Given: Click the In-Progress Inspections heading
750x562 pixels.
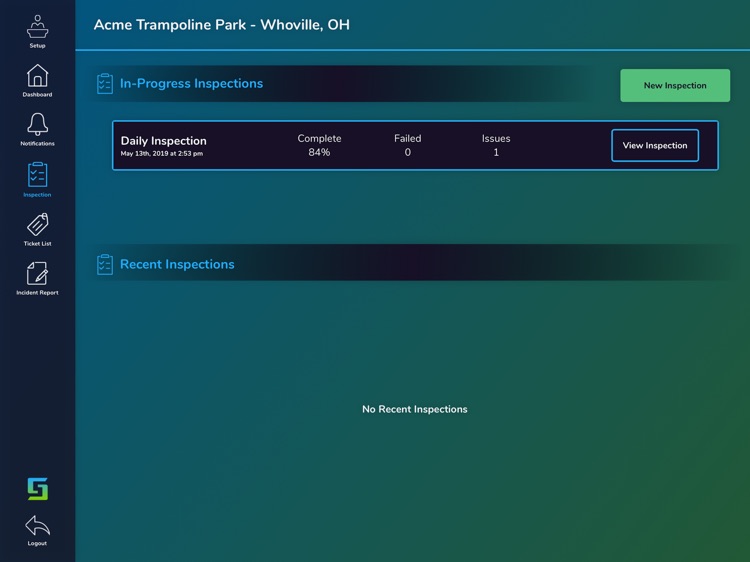Looking at the screenshot, I should pos(191,83).
